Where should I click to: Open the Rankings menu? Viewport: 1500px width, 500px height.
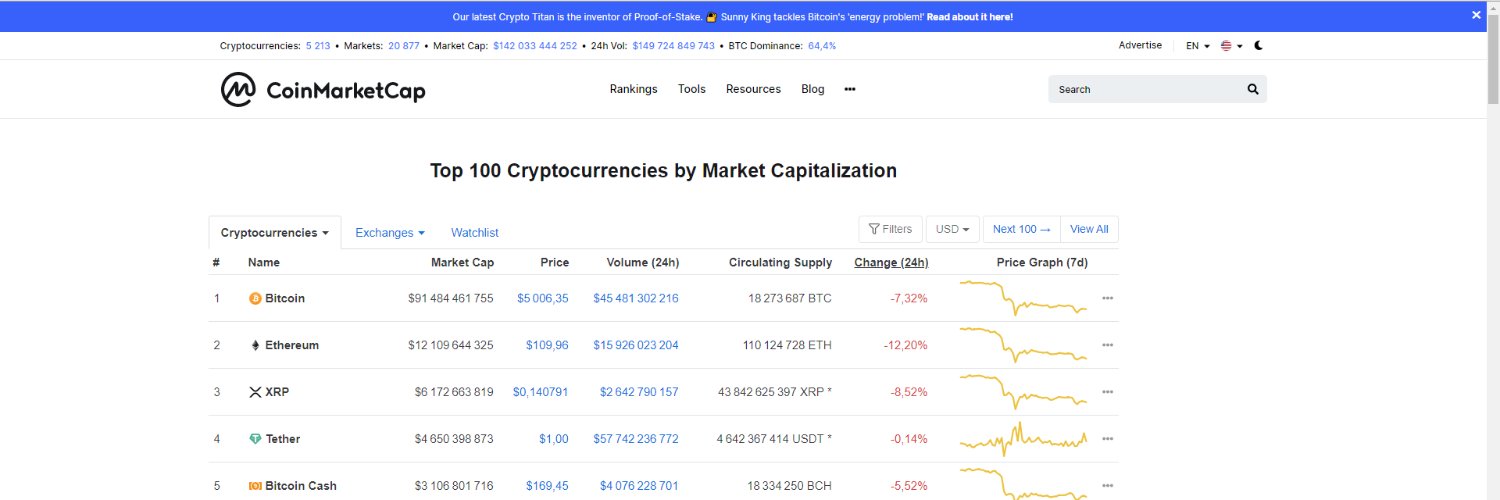point(633,89)
